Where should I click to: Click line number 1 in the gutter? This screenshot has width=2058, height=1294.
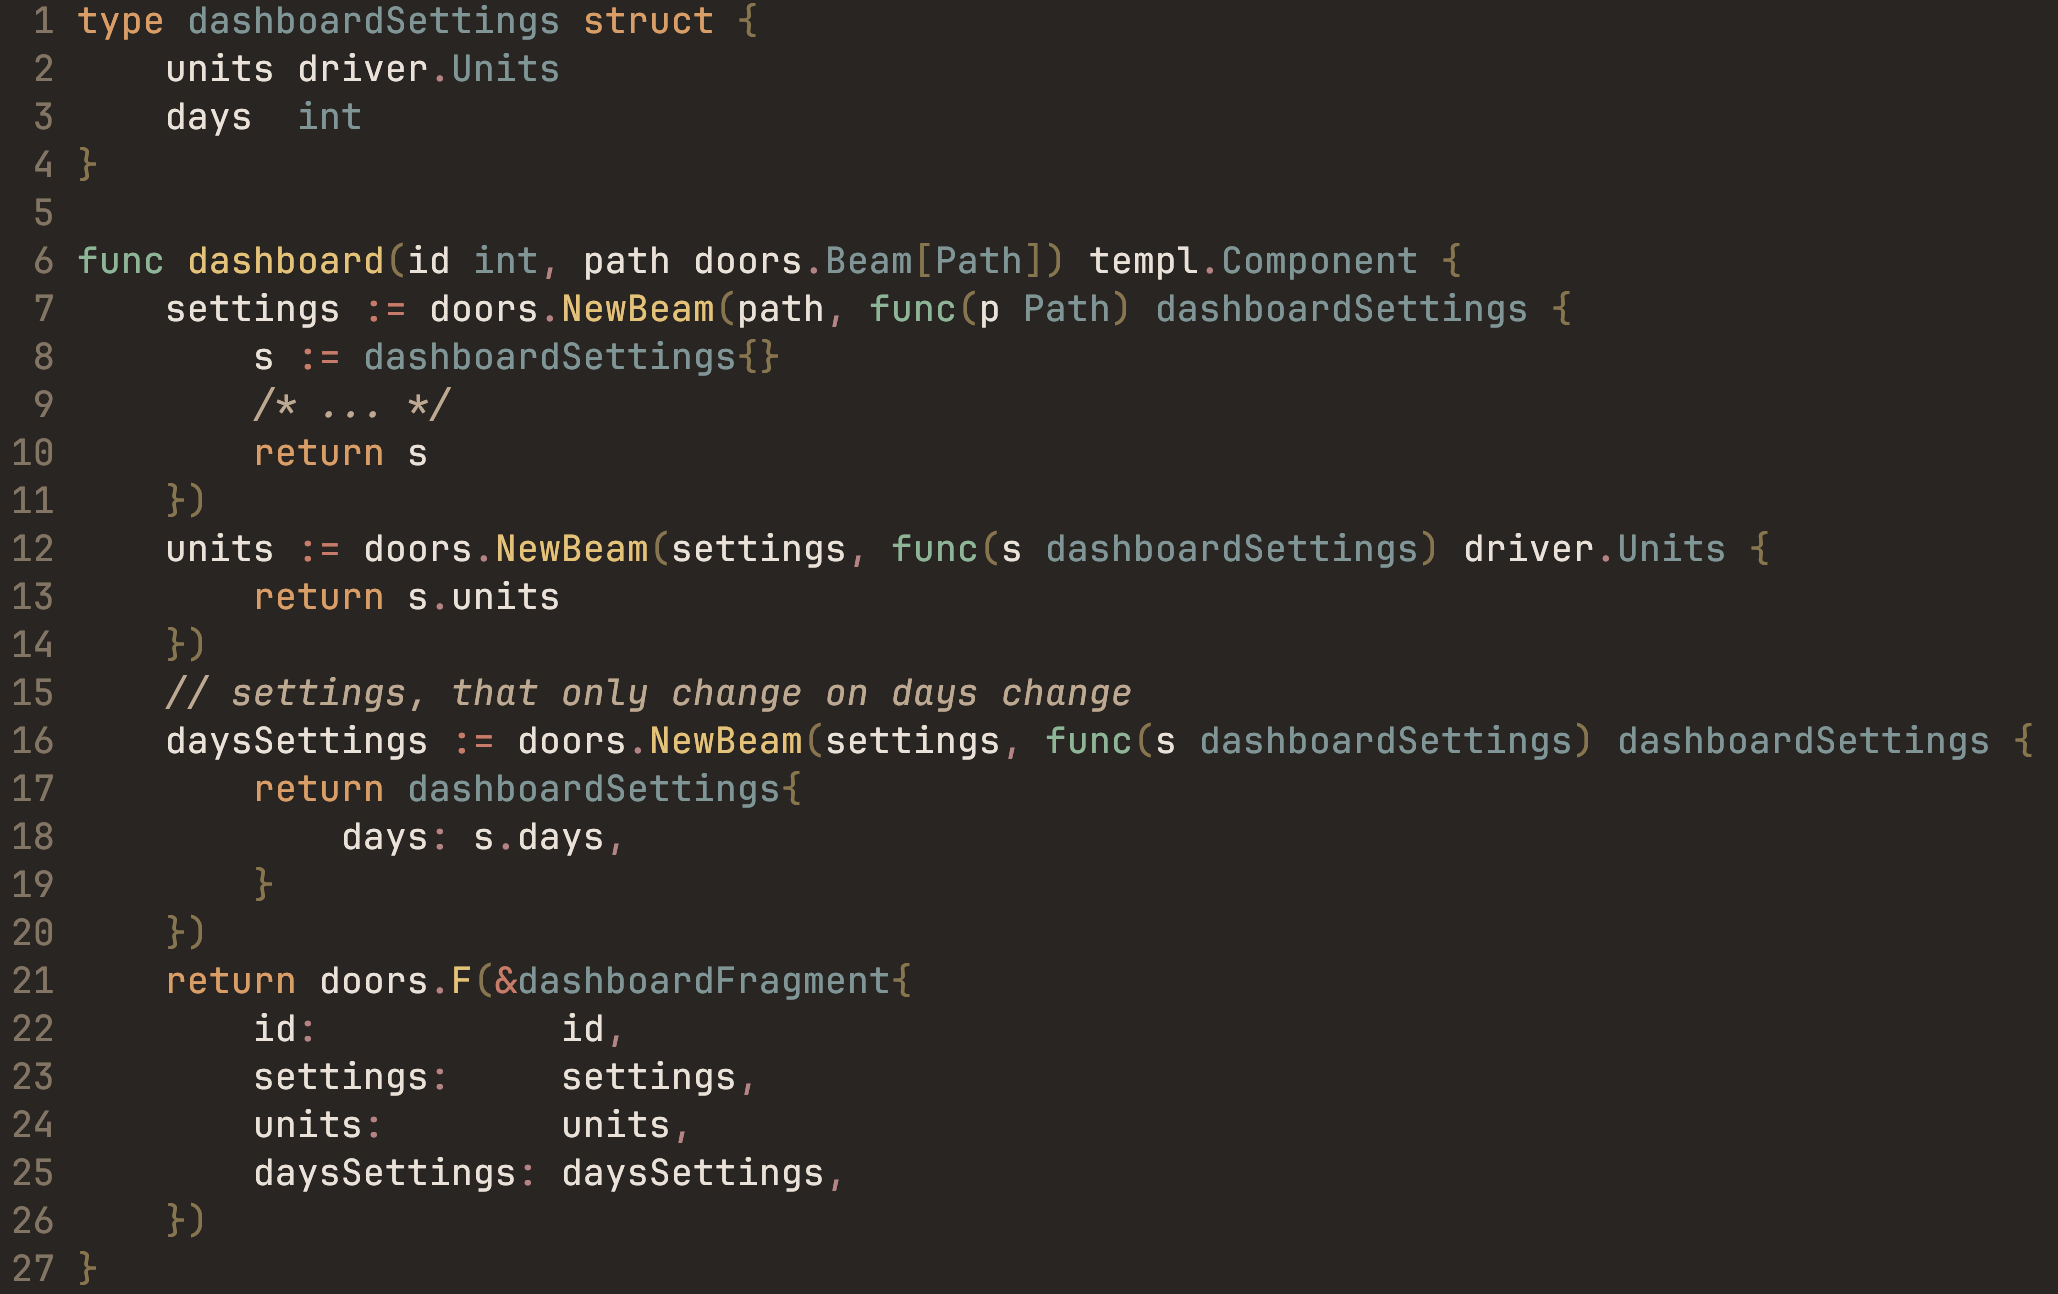coord(43,21)
